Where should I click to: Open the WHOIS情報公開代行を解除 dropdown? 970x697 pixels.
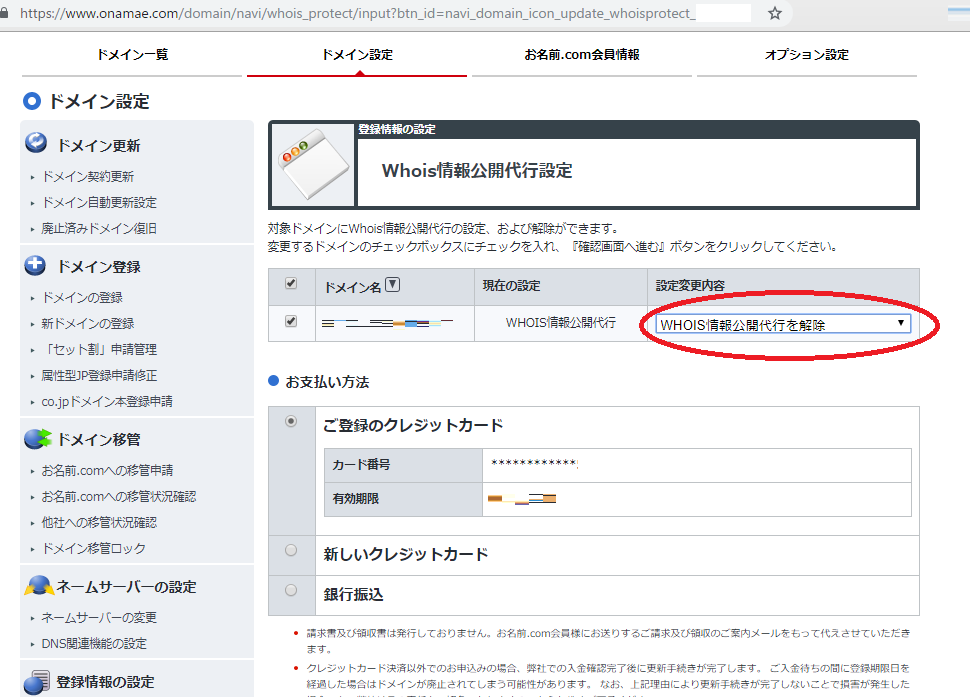(x=782, y=323)
